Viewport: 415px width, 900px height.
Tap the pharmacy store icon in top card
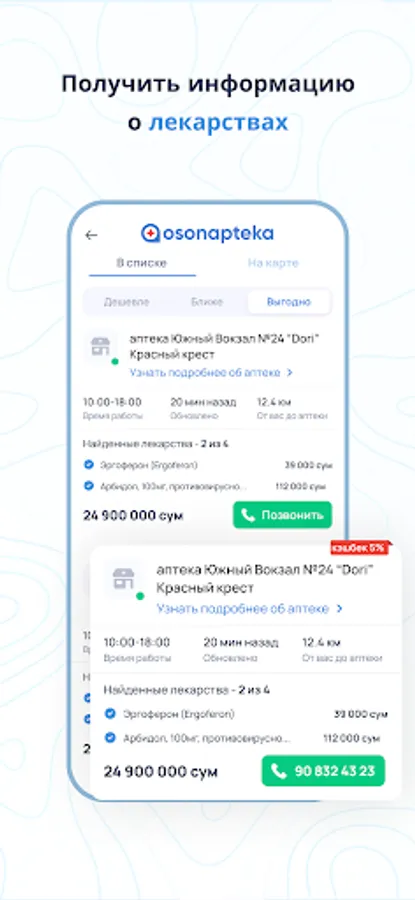(100, 347)
